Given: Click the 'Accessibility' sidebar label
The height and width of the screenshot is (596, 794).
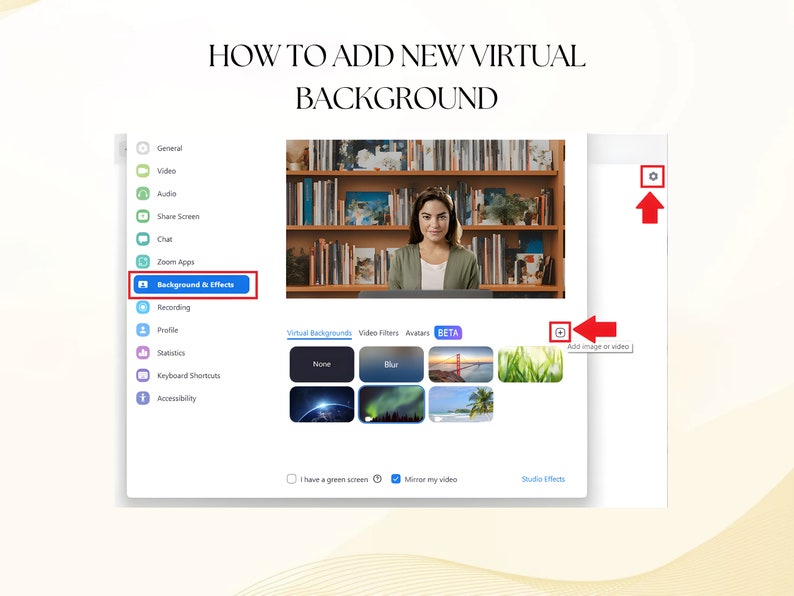Looking at the screenshot, I should 177,399.
